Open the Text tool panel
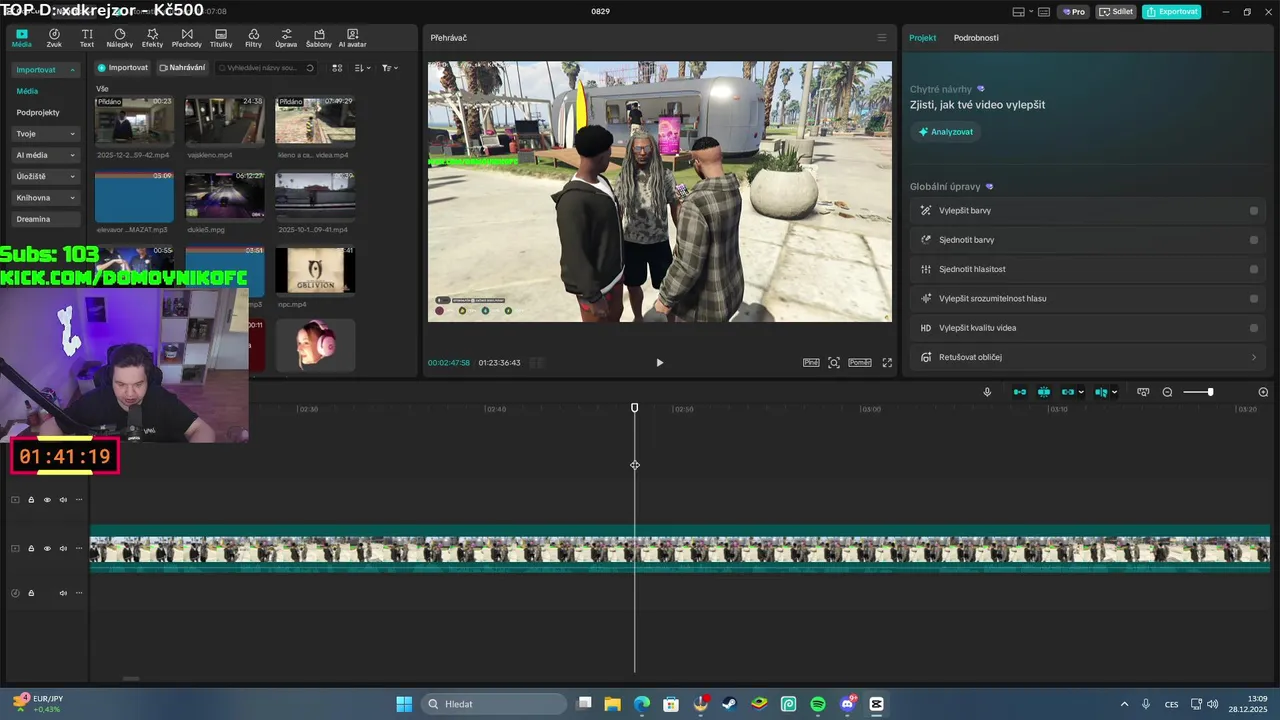This screenshot has width=1280, height=720. click(87, 38)
